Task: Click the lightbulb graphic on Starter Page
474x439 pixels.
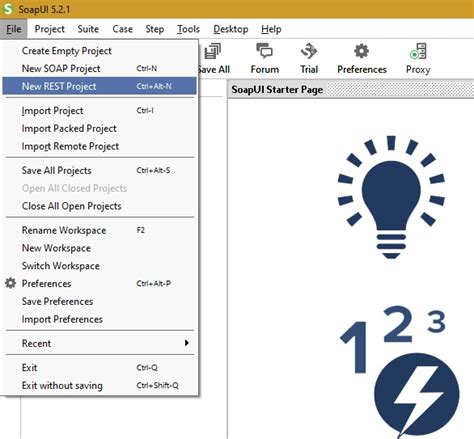Action: click(391, 197)
